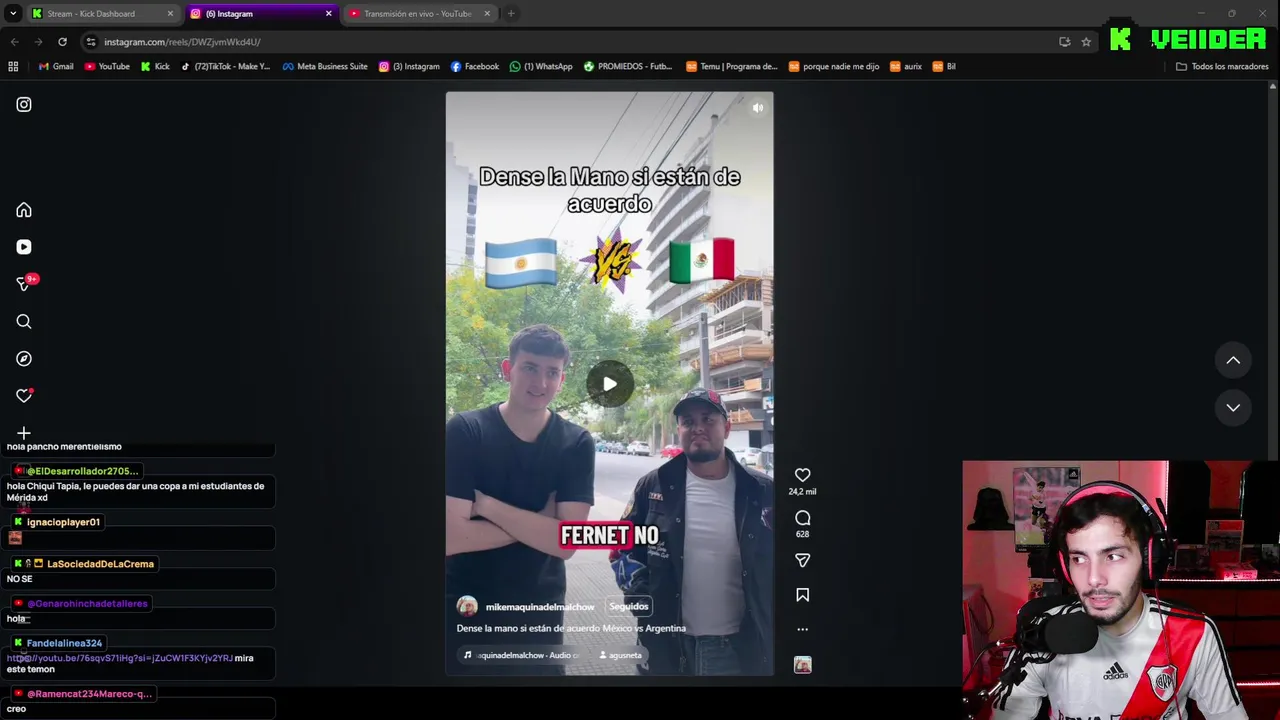1280x720 pixels.
Task: Close the YouTube transmission tab
Action: click(487, 14)
